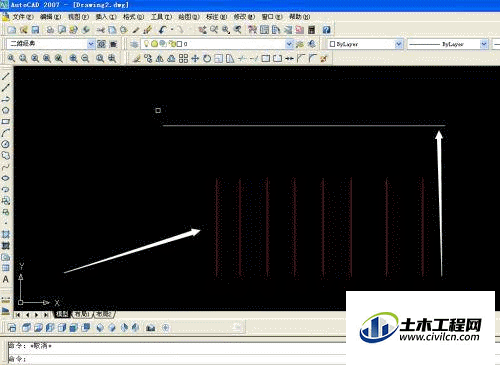This screenshot has height=365, width=500.
Task: Select the Table tool
Action: tap(6, 268)
